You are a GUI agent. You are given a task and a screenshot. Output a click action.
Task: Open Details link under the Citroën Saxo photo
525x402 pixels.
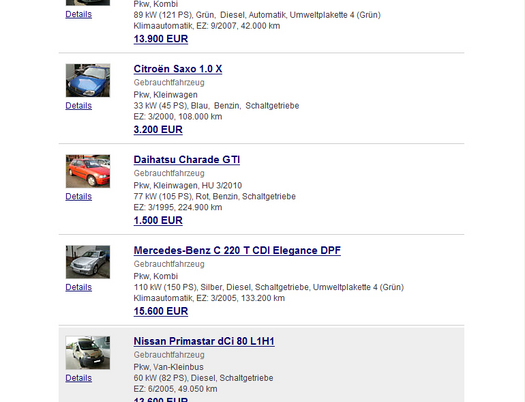pyautogui.click(x=78, y=106)
